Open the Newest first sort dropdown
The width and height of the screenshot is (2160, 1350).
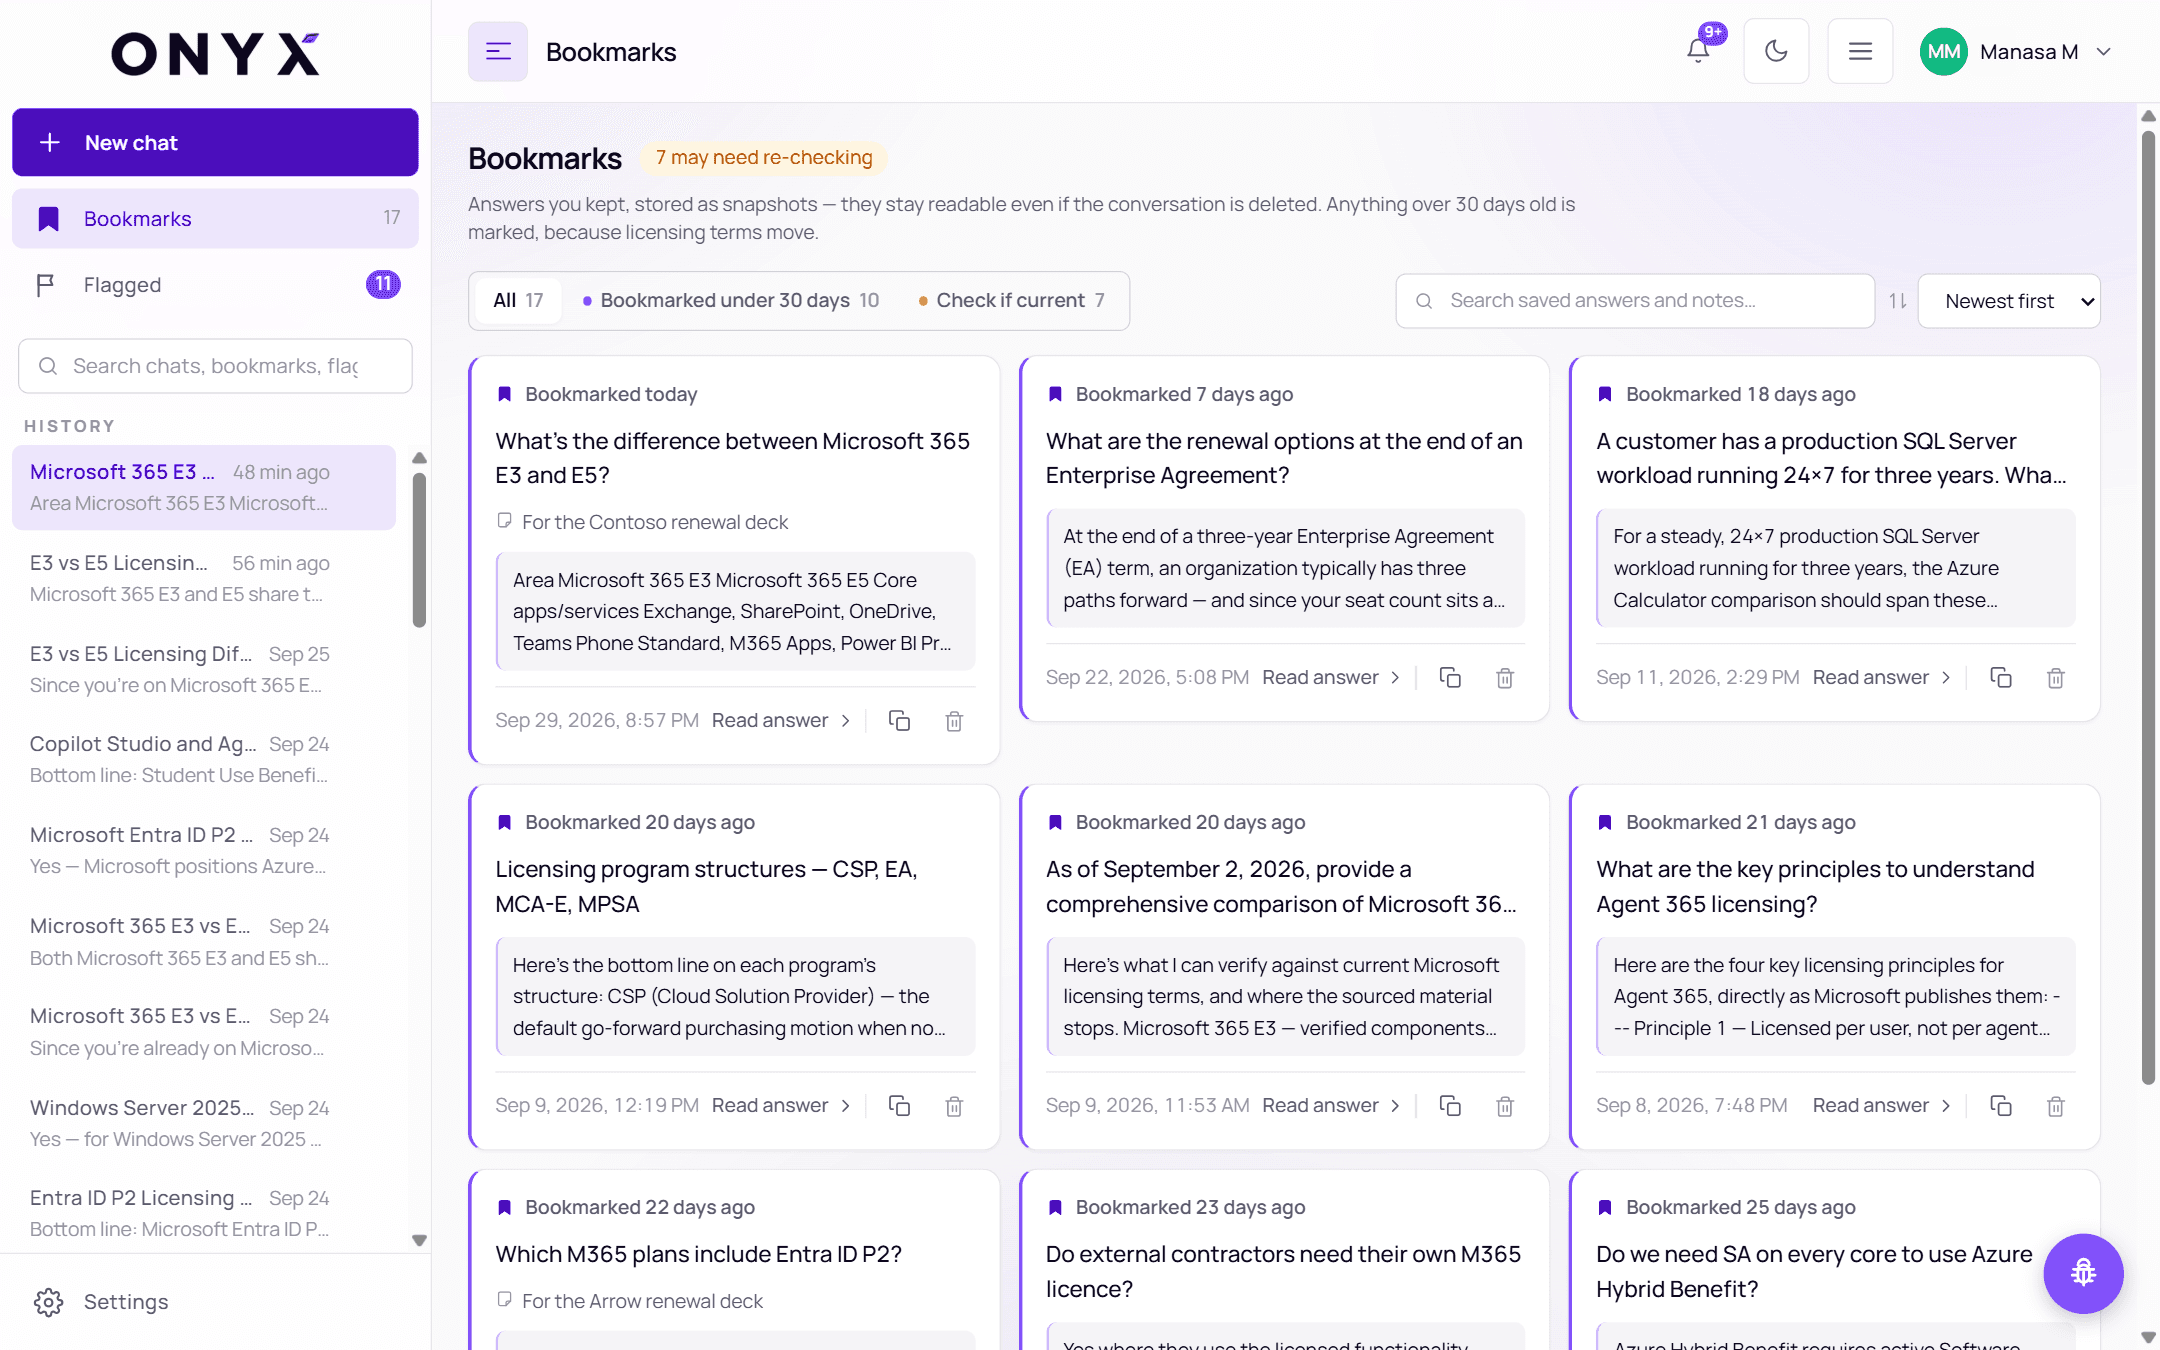pos(2009,301)
